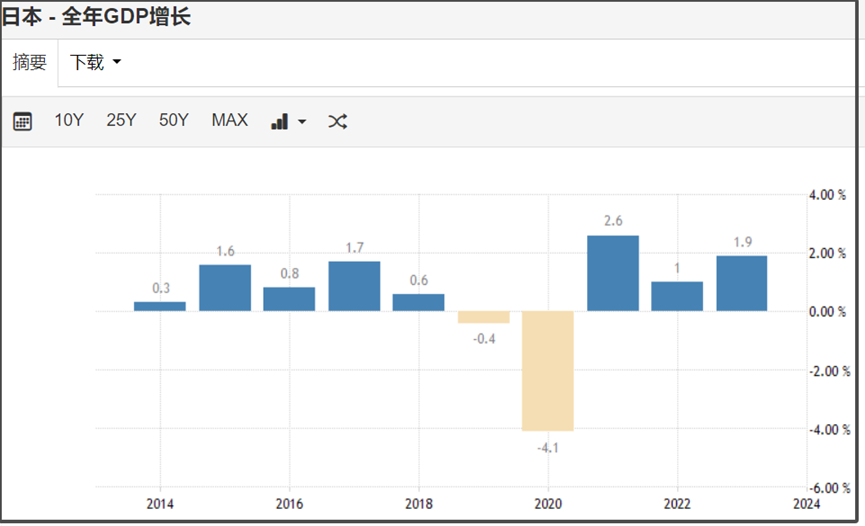The height and width of the screenshot is (526, 865).
Task: Click the 2019 bar showing -0.4
Action: coord(484,317)
